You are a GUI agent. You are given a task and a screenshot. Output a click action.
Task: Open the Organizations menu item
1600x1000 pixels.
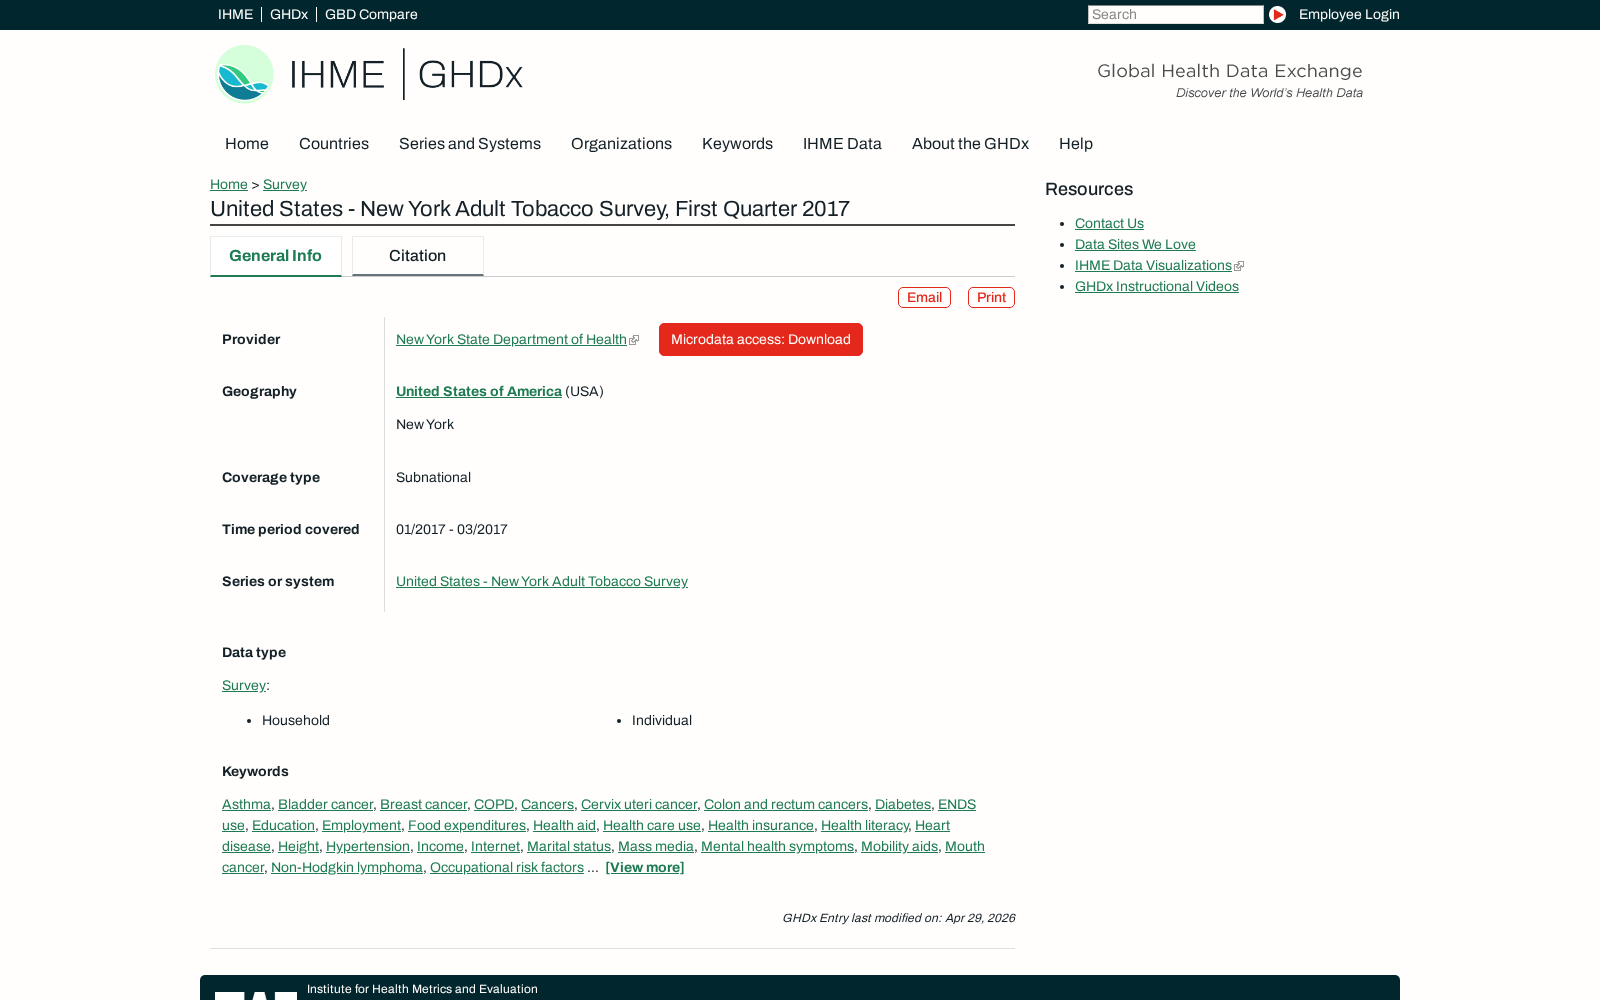621,144
